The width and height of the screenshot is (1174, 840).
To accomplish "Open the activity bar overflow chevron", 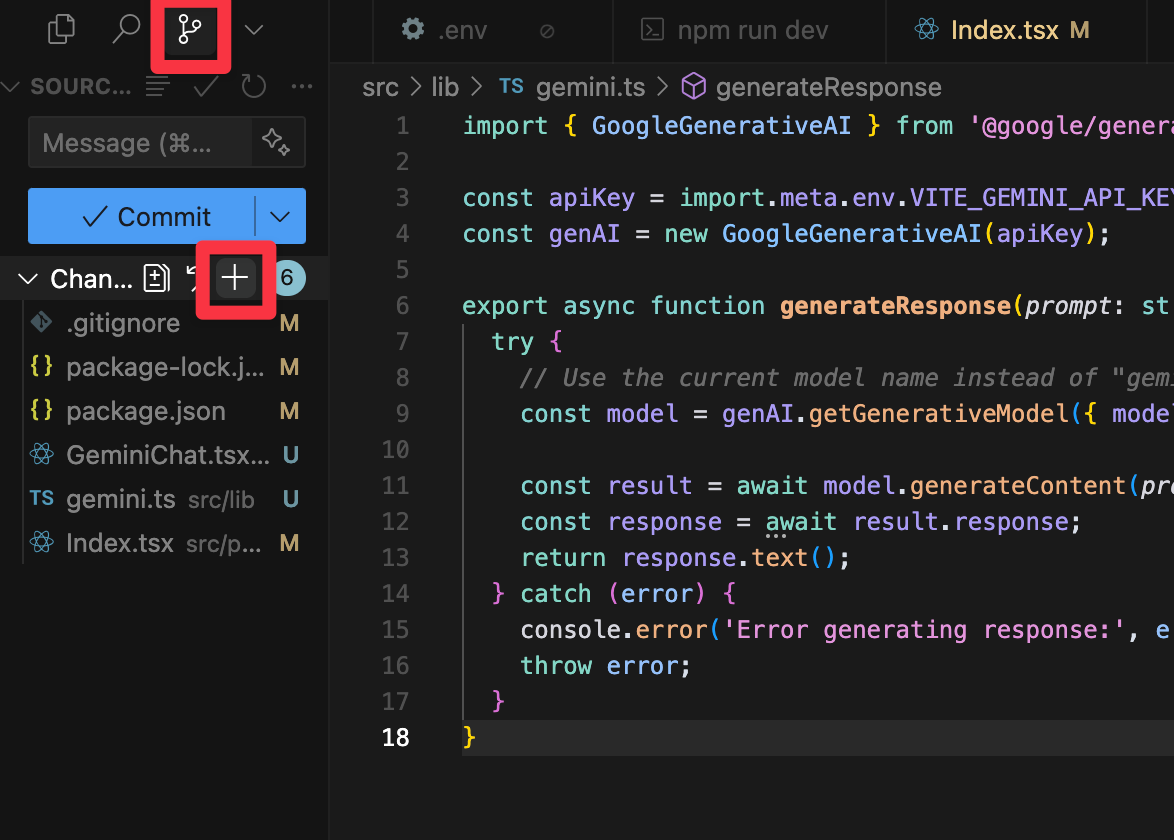I will point(253,29).
